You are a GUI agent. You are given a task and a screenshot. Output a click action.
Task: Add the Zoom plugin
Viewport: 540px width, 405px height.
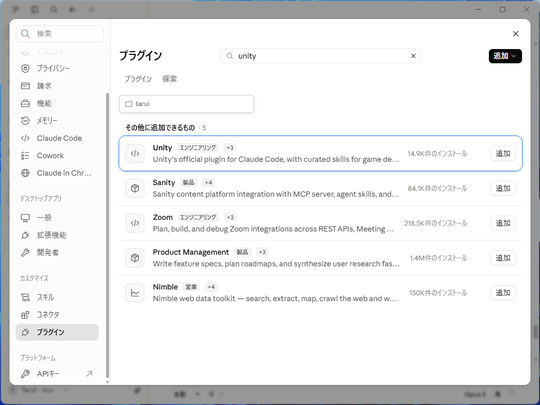click(503, 223)
